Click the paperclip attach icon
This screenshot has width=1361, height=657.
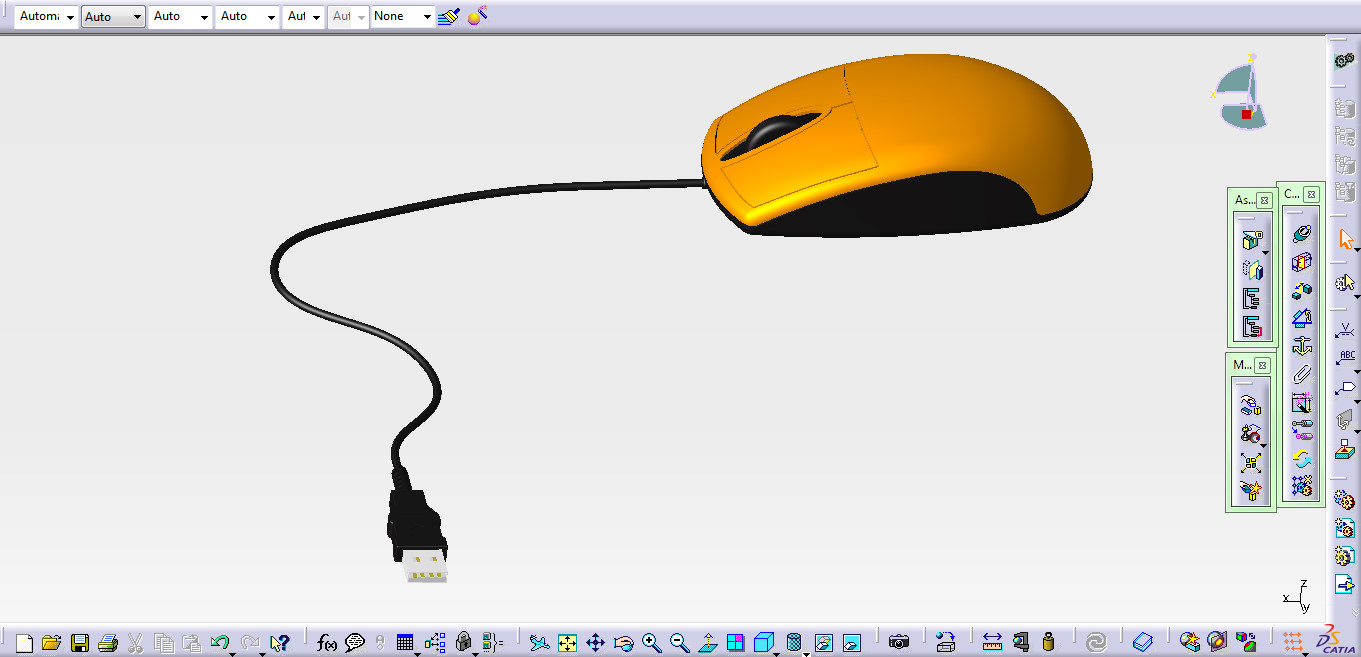[1301, 375]
